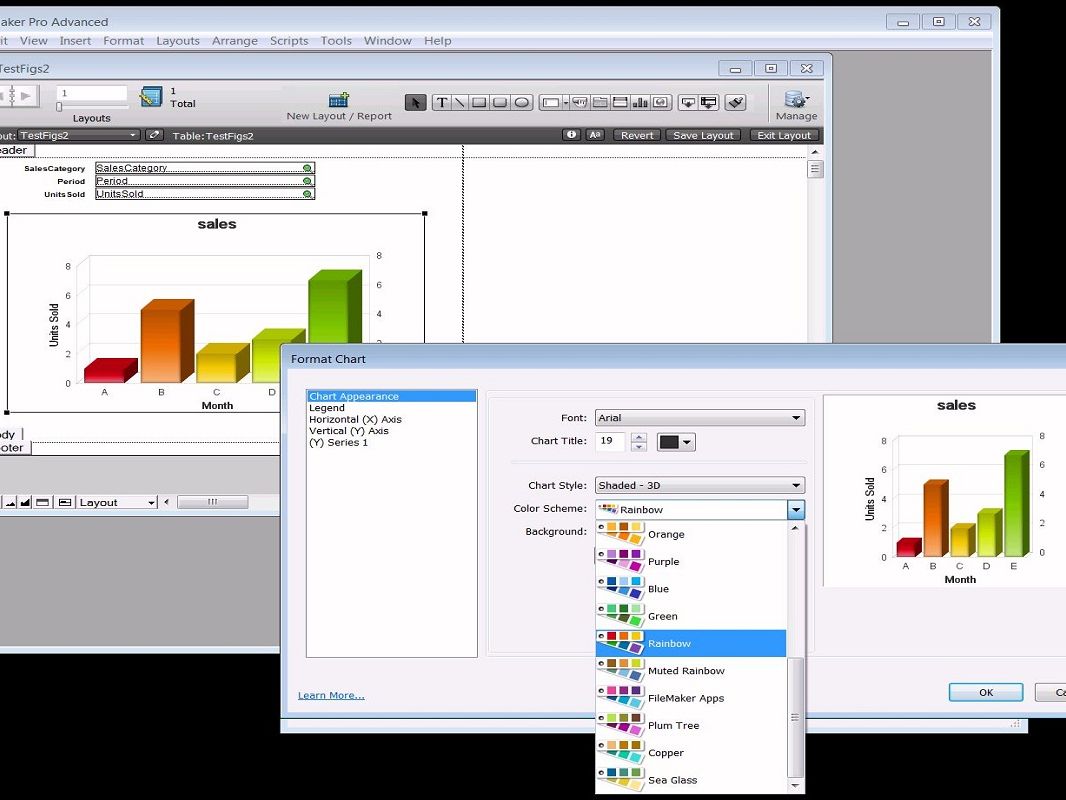Image resolution: width=1066 pixels, height=800 pixels.
Task: Click the Field tool icon
Action: point(688,103)
